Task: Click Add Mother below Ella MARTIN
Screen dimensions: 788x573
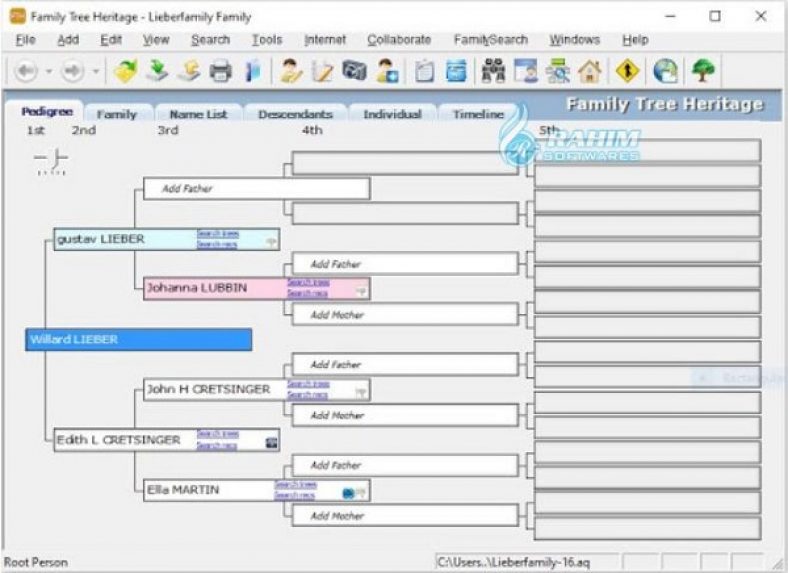Action: click(405, 516)
